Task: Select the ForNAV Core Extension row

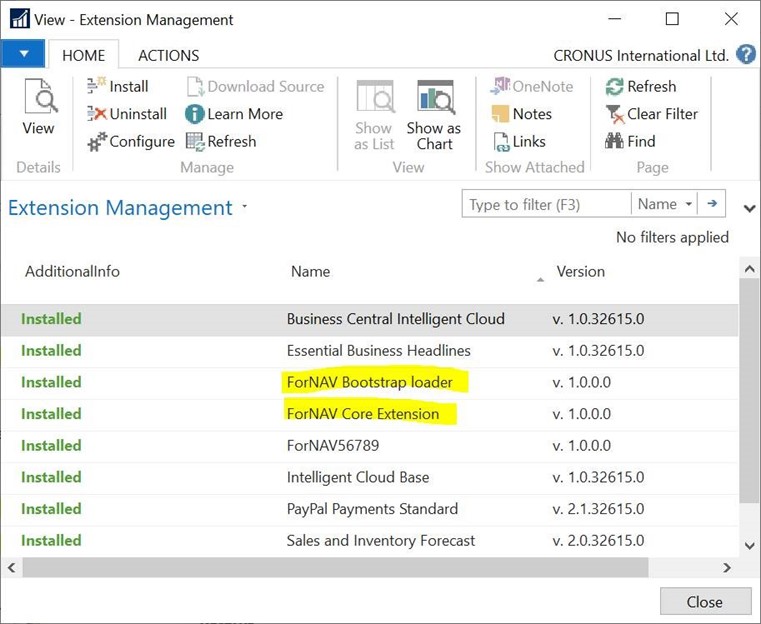Action: (369, 414)
